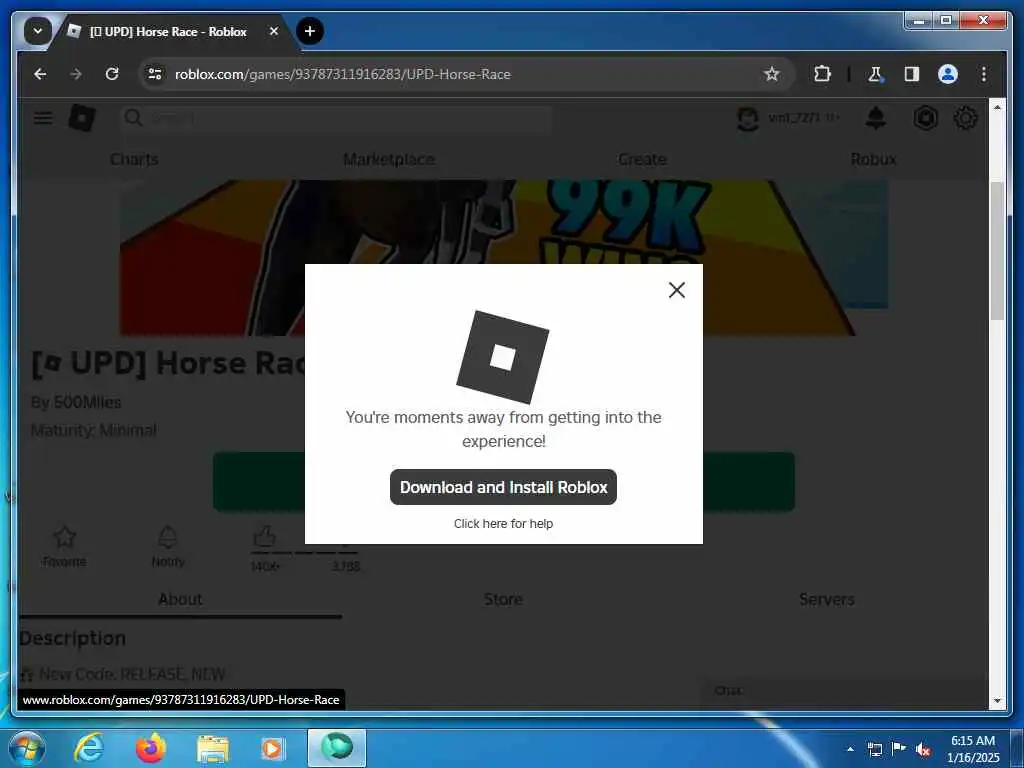Open the Chat panel
The width and height of the screenshot is (1024, 768).
tap(846, 691)
